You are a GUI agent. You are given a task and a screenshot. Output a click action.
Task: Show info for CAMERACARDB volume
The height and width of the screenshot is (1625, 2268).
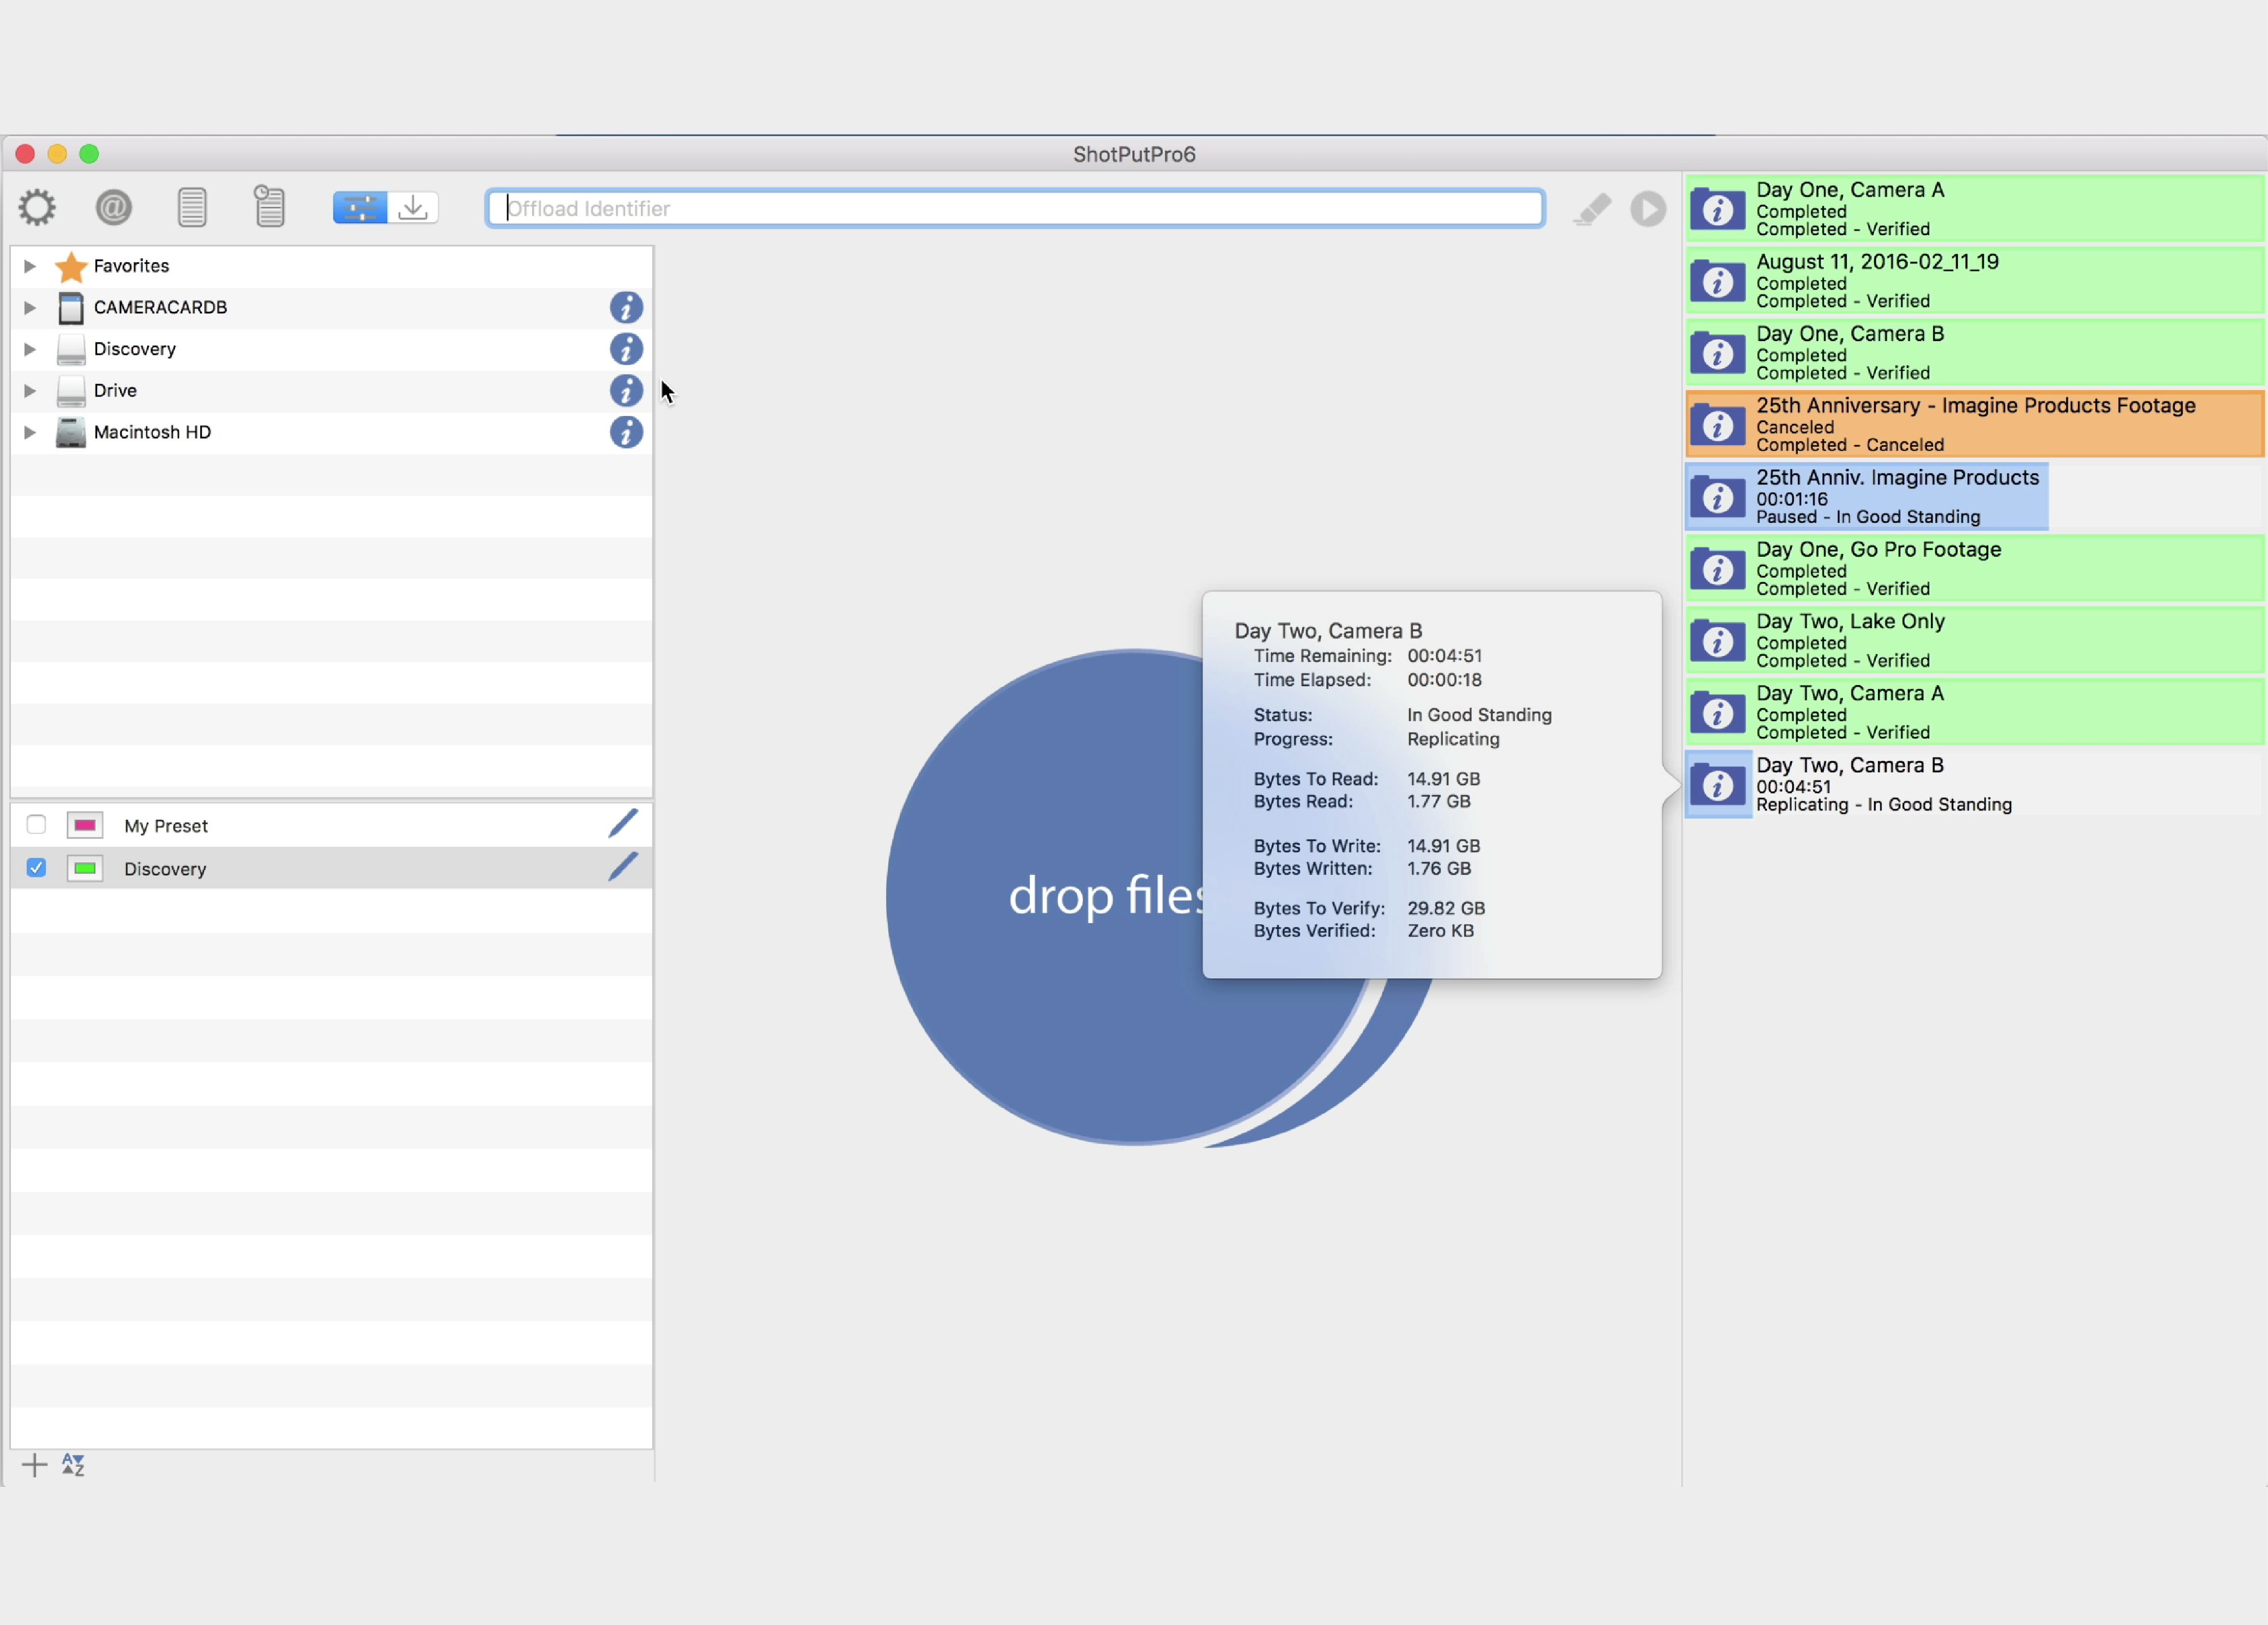(626, 308)
